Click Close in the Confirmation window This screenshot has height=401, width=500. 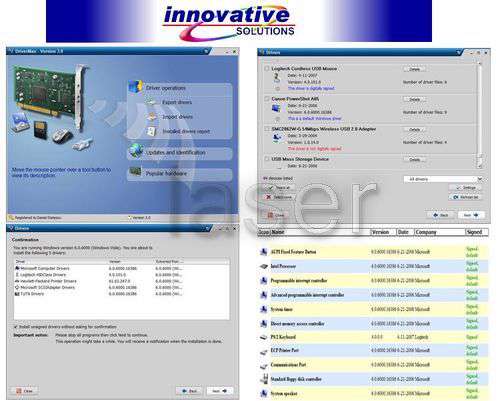pos(24,391)
